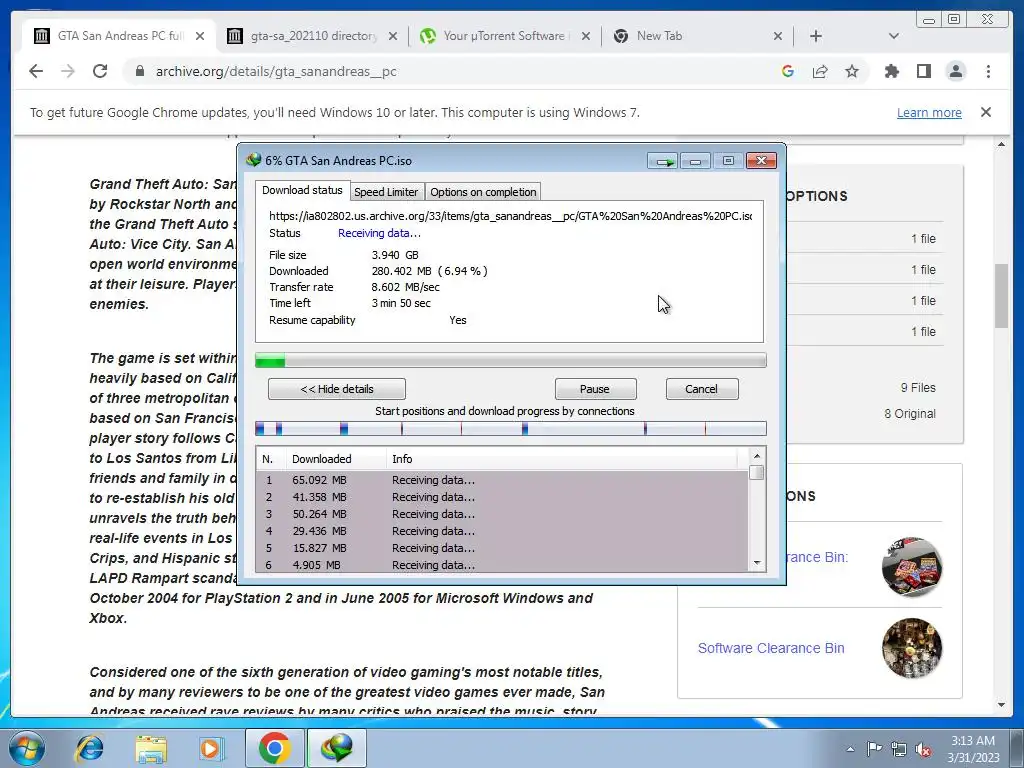This screenshot has height=768, width=1024.
Task: Click the Downloaded column header
Action: [336, 459]
